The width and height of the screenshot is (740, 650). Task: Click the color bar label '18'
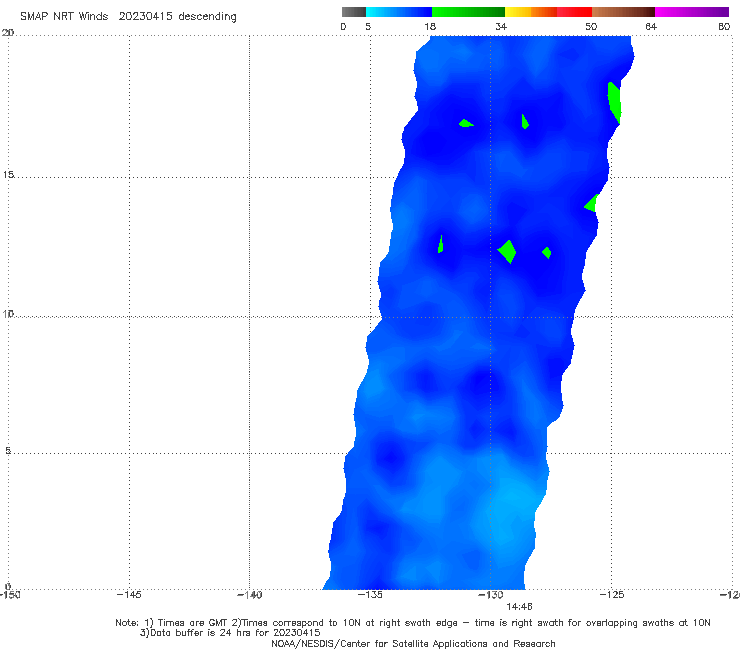430,26
